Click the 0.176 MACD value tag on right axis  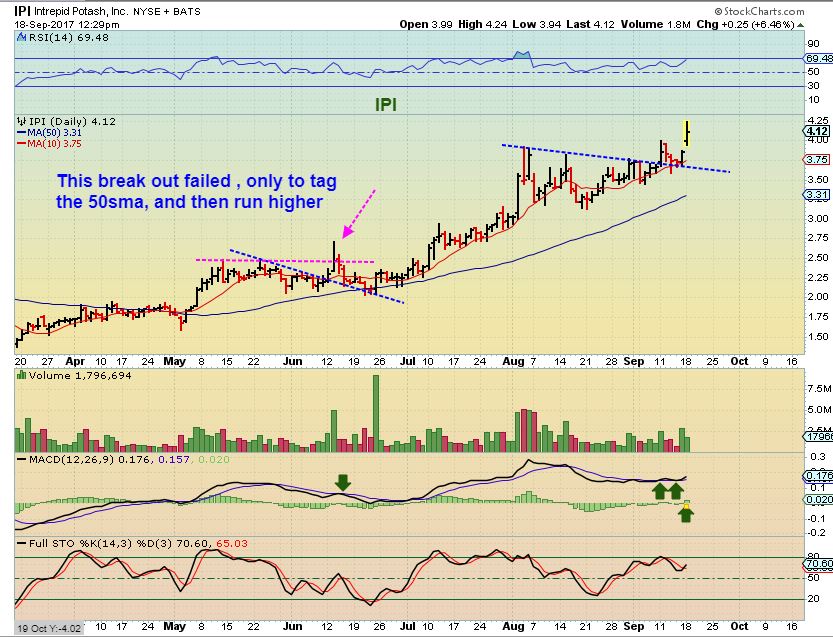tap(819, 475)
